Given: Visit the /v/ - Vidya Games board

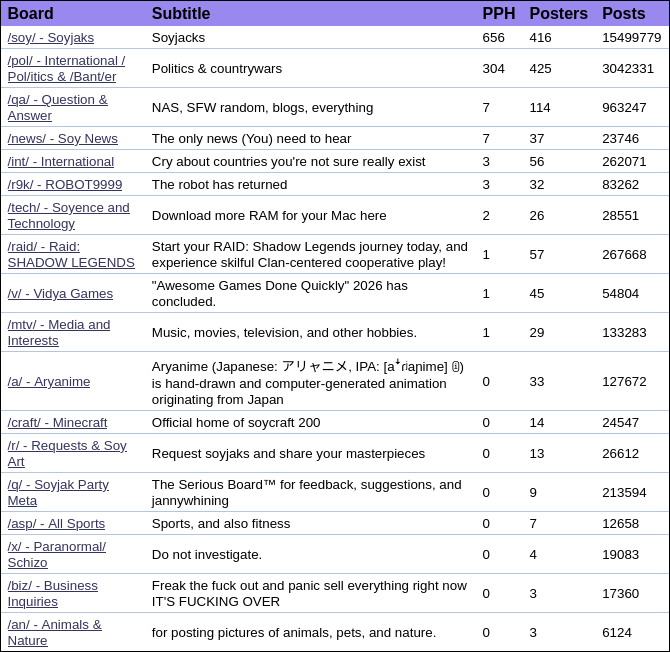Looking at the screenshot, I should pyautogui.click(x=60, y=294).
